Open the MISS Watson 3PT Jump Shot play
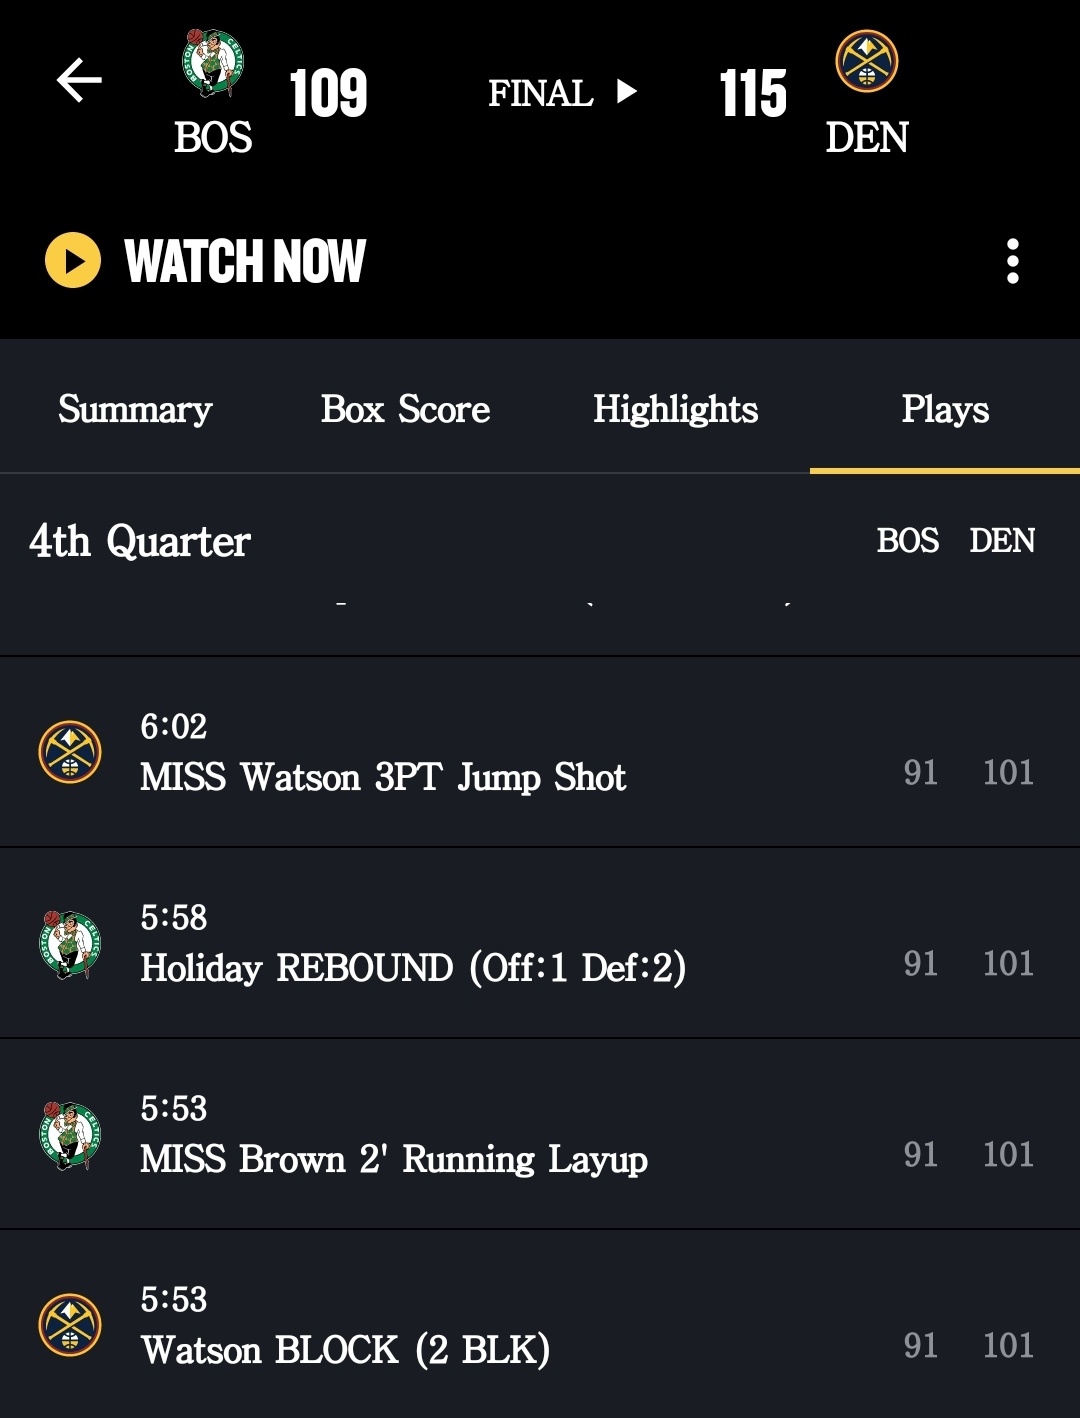Image resolution: width=1080 pixels, height=1418 pixels. (383, 777)
